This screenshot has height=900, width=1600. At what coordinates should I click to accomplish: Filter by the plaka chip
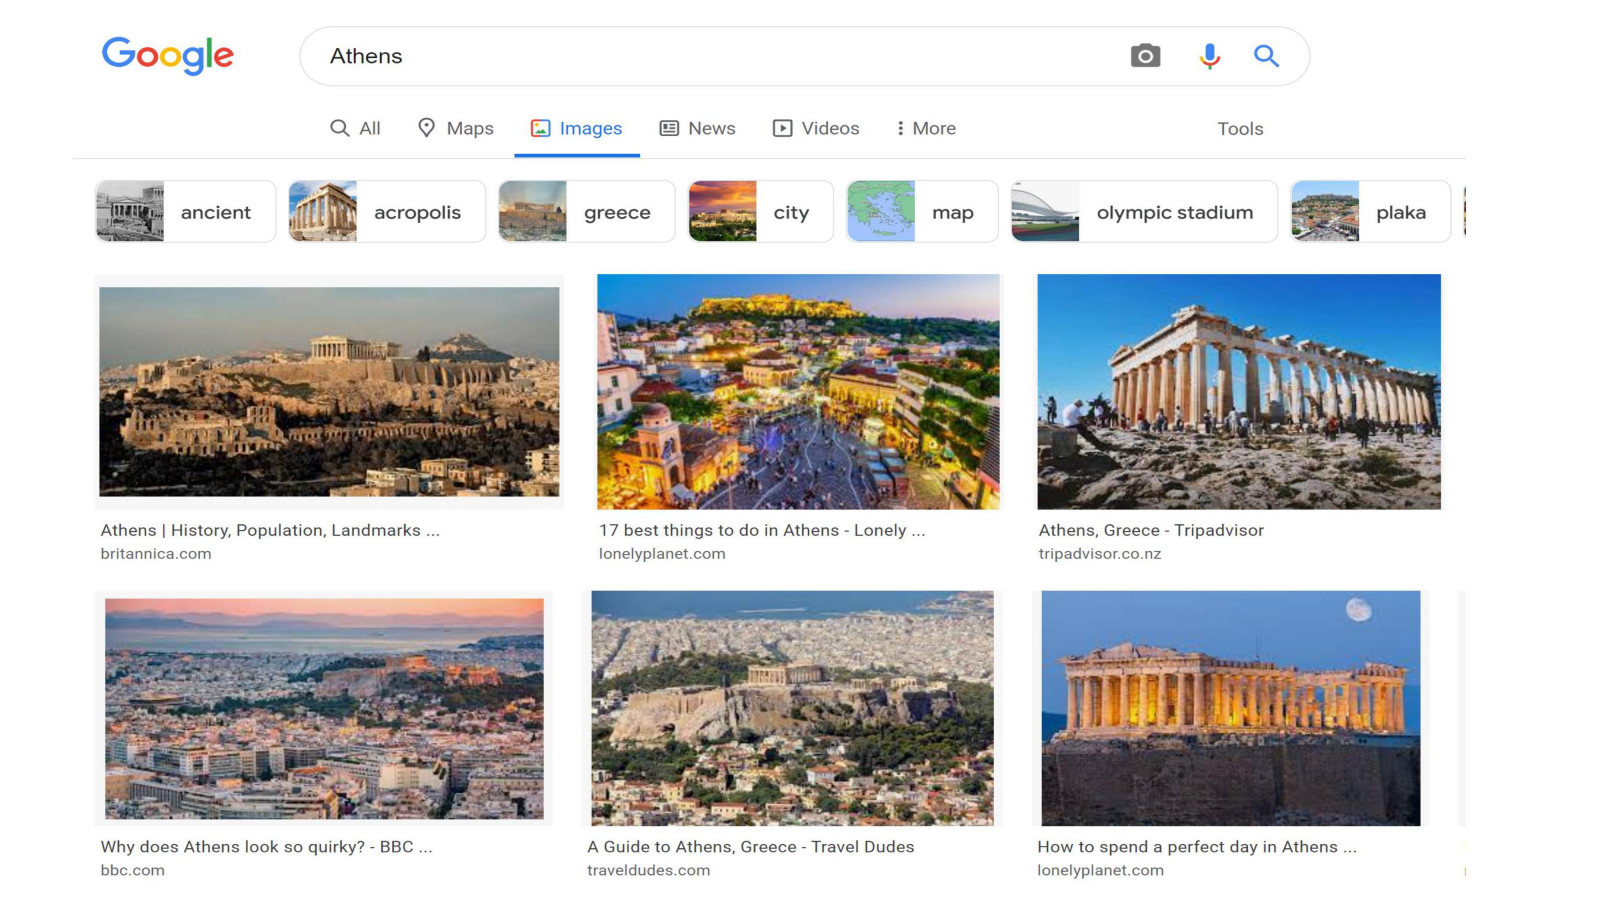point(1370,212)
